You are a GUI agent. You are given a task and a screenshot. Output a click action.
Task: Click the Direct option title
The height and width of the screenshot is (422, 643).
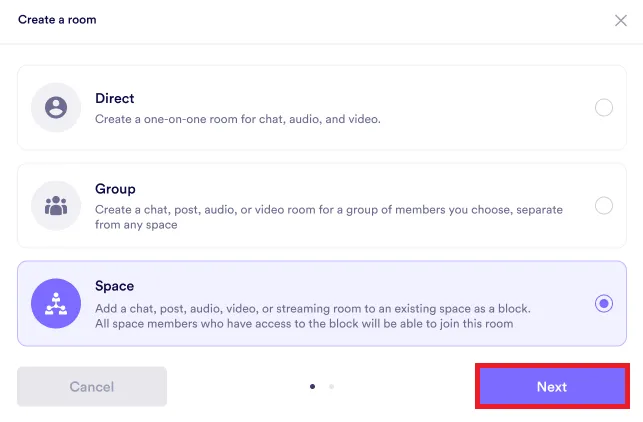(x=114, y=98)
